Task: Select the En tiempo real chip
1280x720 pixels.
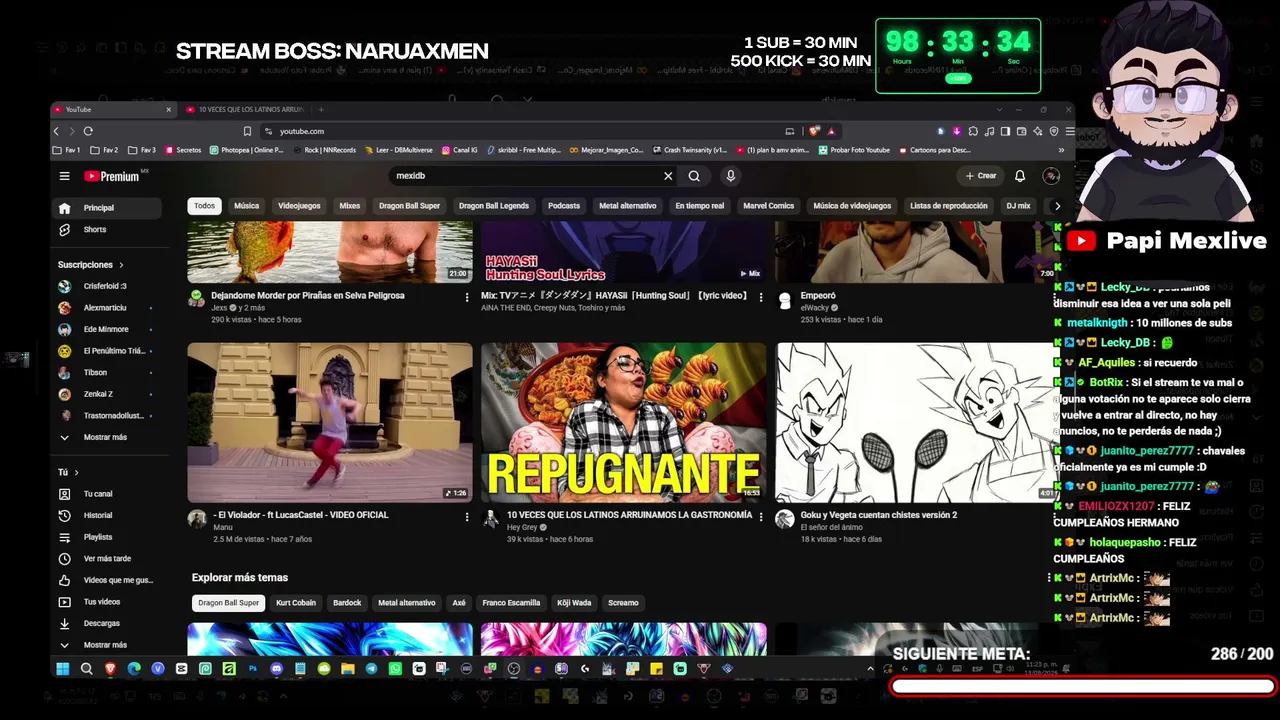Action: [x=700, y=206]
